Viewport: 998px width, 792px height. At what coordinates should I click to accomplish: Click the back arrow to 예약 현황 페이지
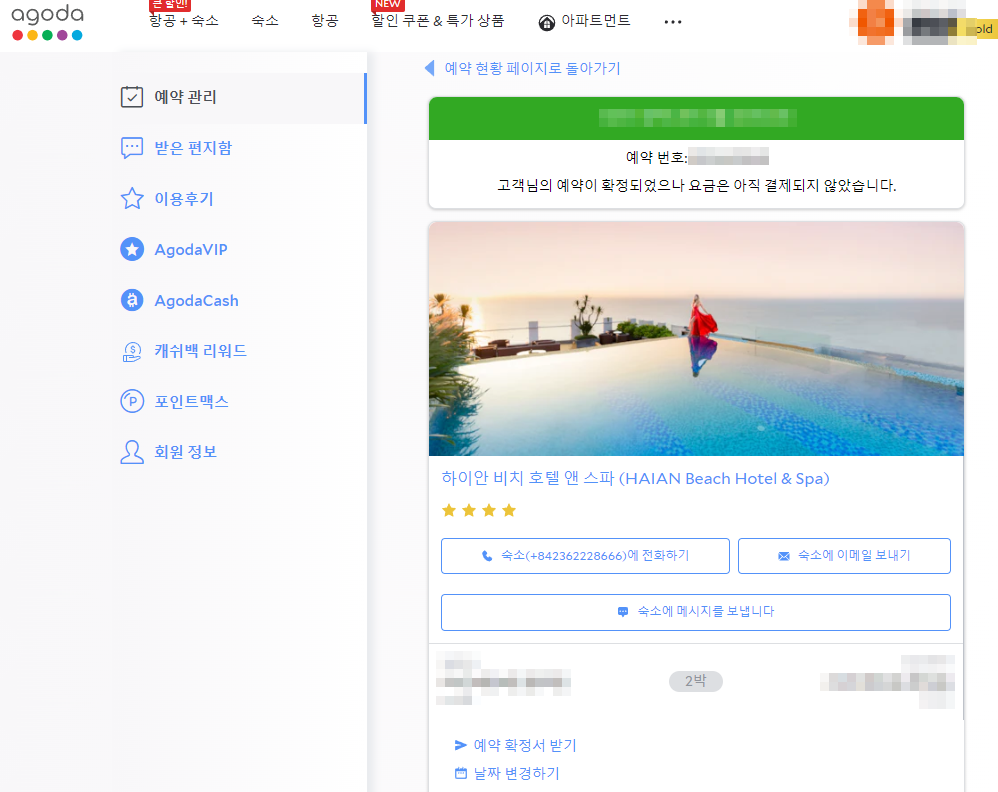tap(428, 68)
